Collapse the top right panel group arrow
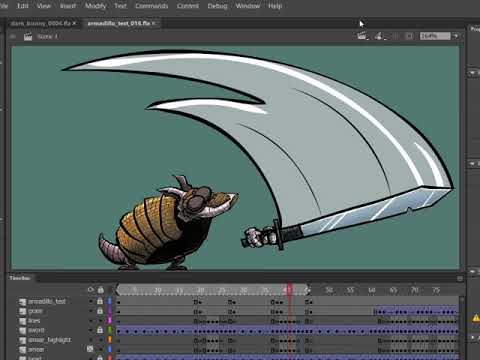Viewport: 480px width, 360px height. [x=473, y=72]
